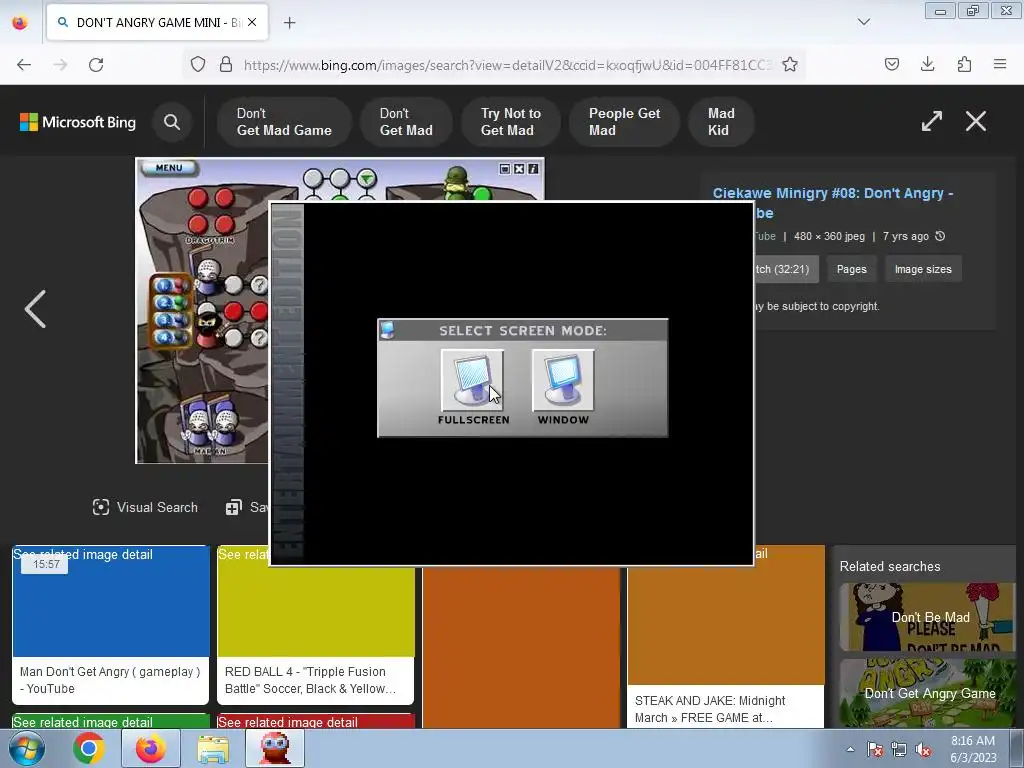Open Bing search magnifier button

(172, 122)
